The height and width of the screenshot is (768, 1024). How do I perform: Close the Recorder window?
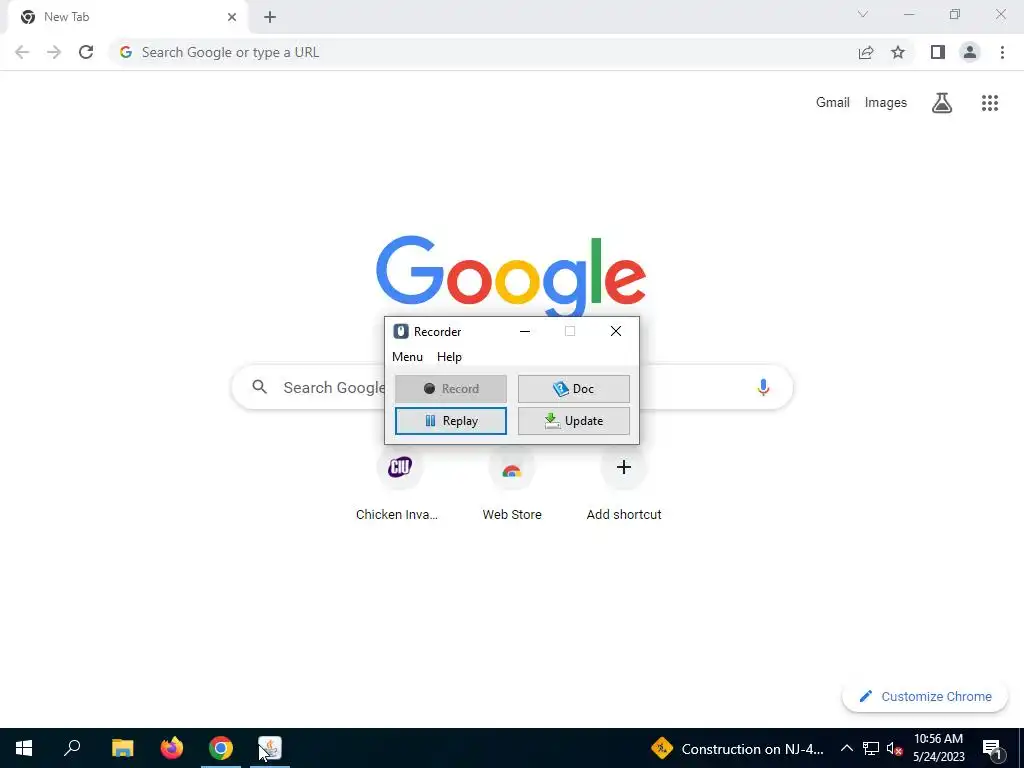coord(615,331)
